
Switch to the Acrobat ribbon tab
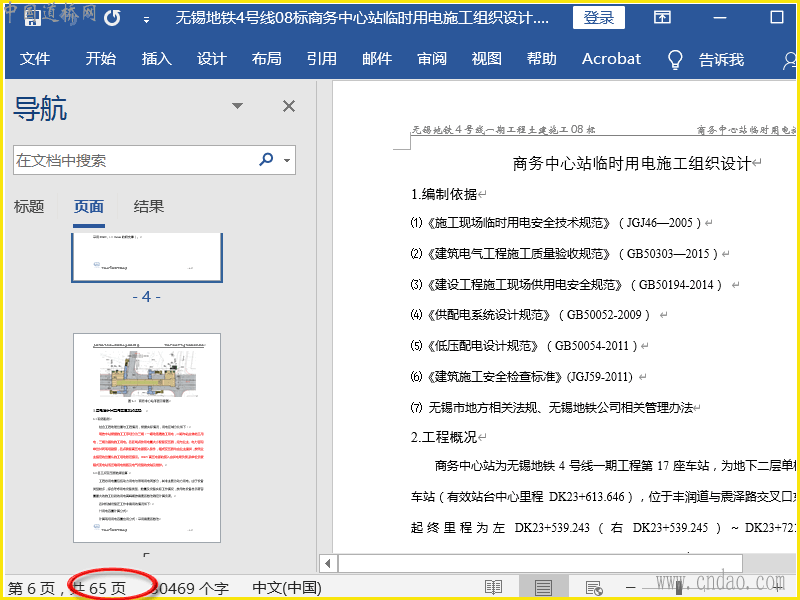click(611, 59)
